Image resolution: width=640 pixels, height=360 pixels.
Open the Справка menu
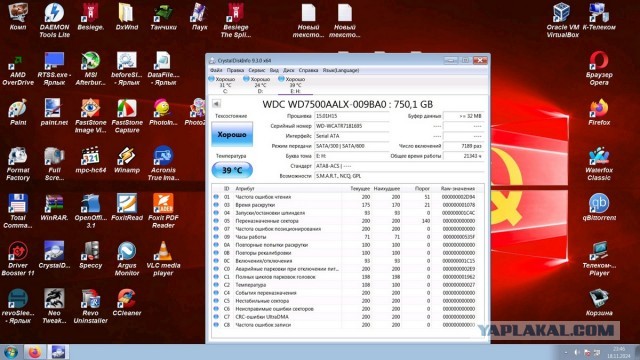(x=308, y=70)
